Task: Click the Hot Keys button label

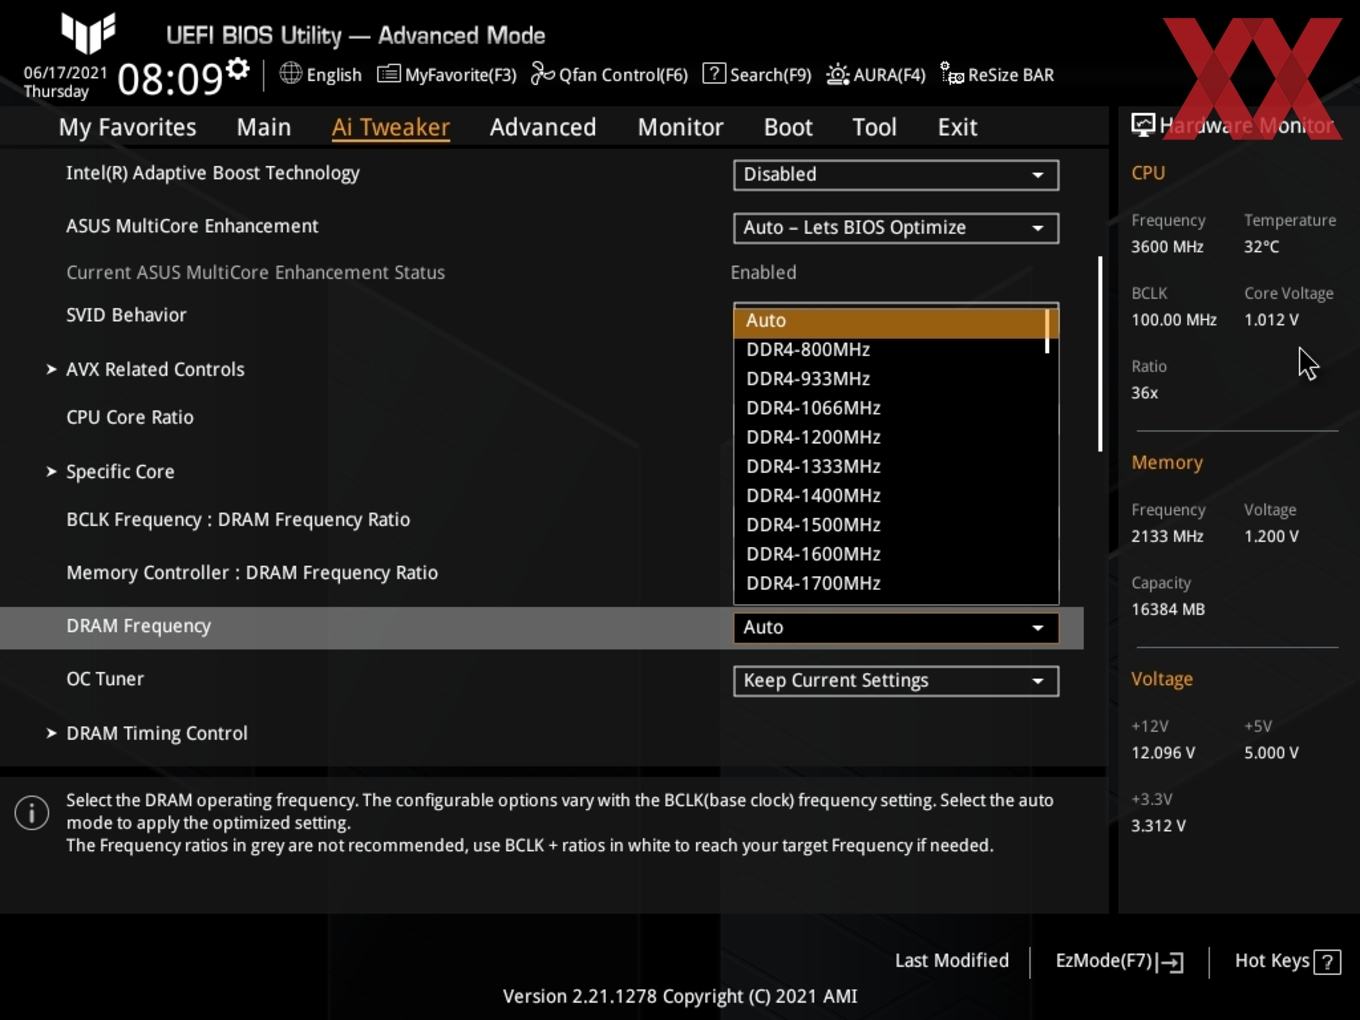Action: (1272, 961)
